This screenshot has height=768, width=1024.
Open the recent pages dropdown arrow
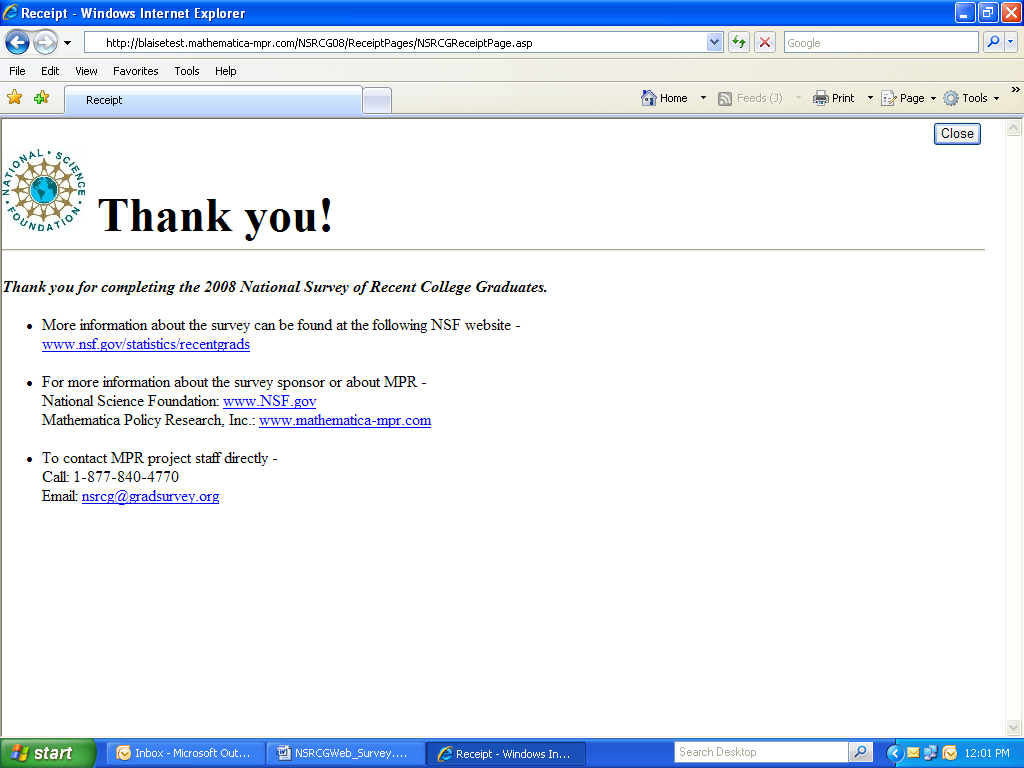coord(67,43)
